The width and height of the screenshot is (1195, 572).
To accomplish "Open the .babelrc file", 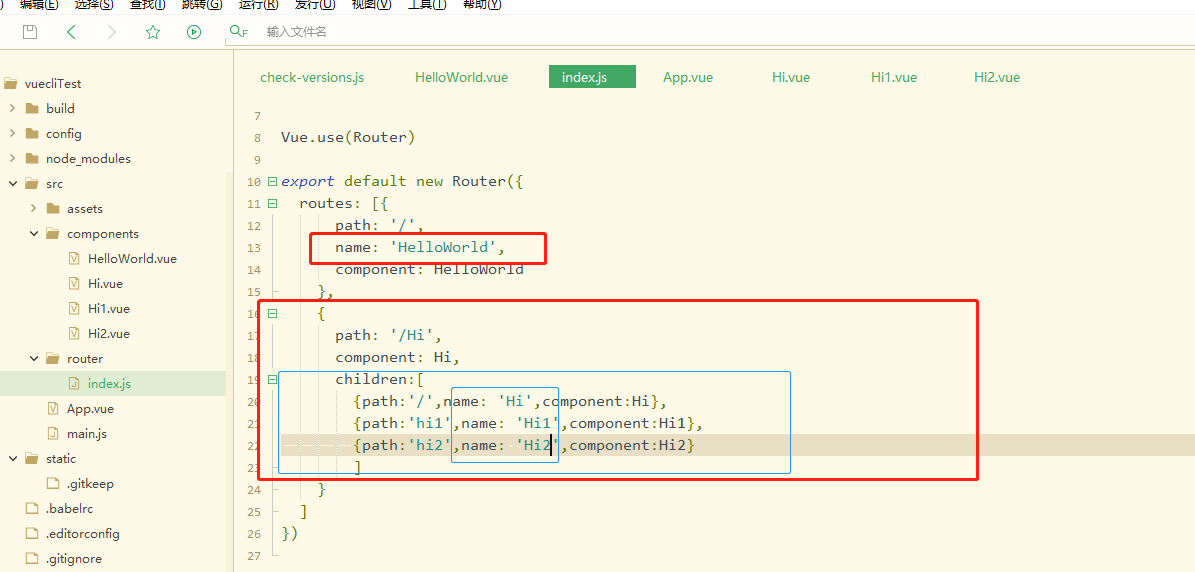I will click(x=69, y=508).
